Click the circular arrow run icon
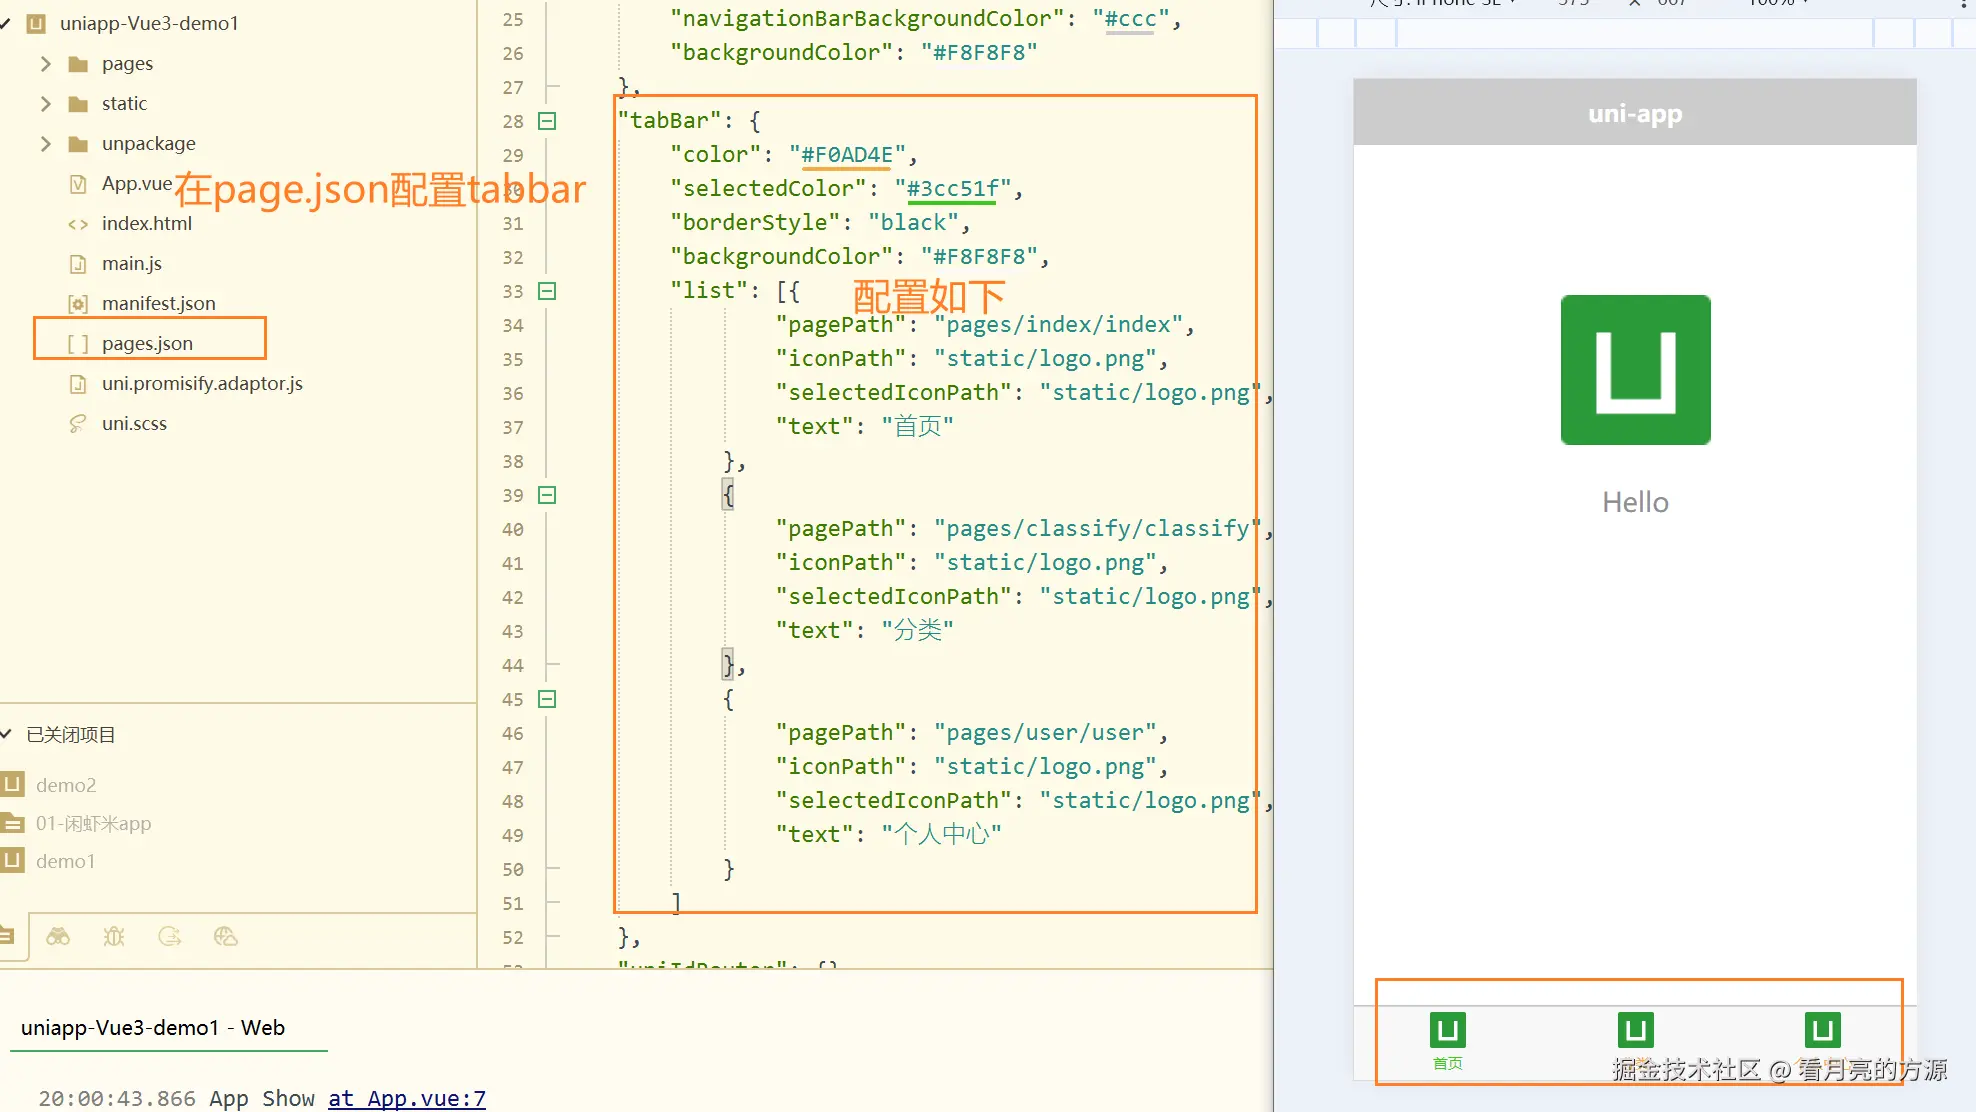The width and height of the screenshot is (1976, 1112). click(x=170, y=936)
